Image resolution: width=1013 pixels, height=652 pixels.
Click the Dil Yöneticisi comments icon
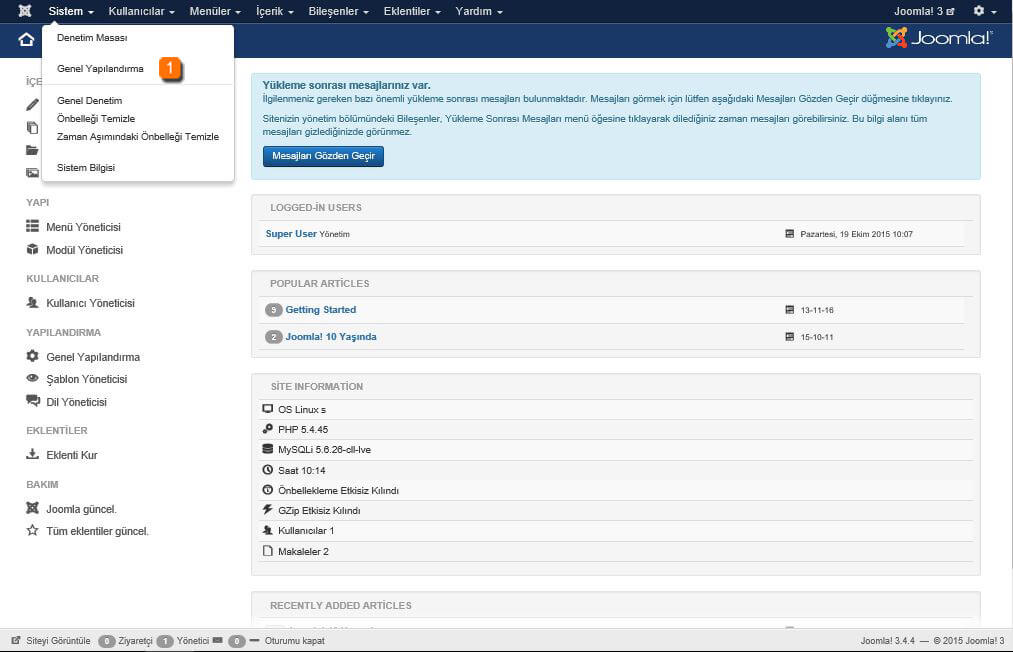pos(32,402)
